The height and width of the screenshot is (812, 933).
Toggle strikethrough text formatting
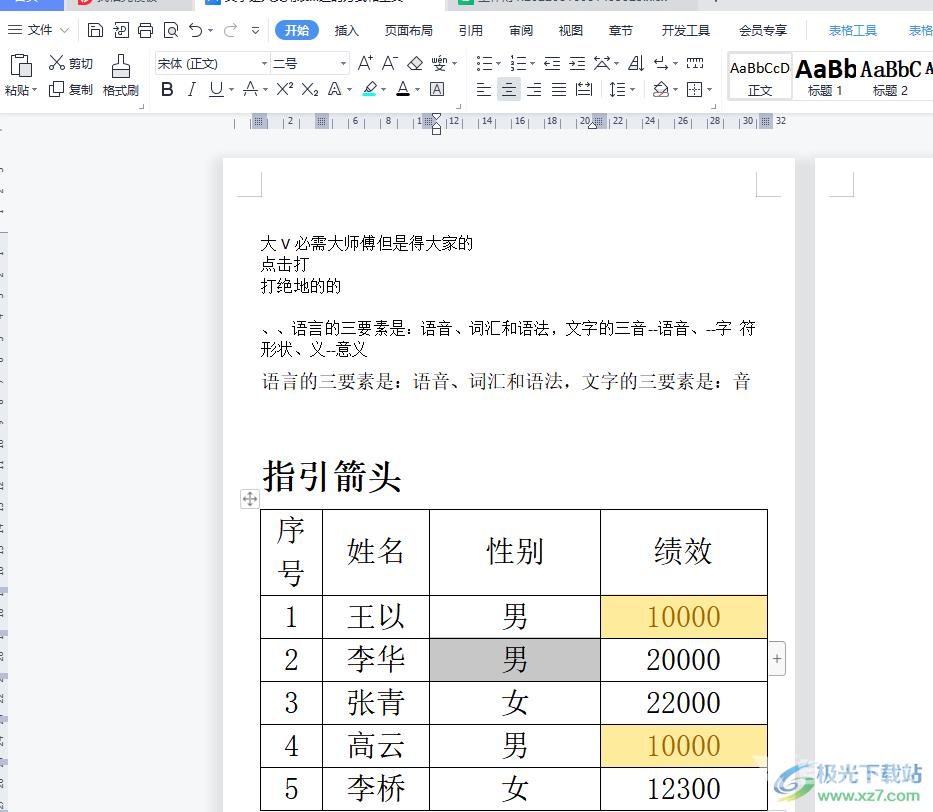pos(251,89)
